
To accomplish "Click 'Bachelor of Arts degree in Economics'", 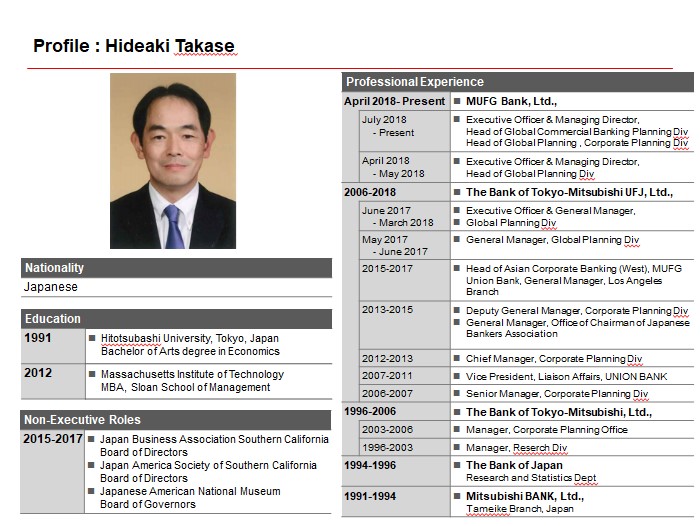I will (x=190, y=351).
